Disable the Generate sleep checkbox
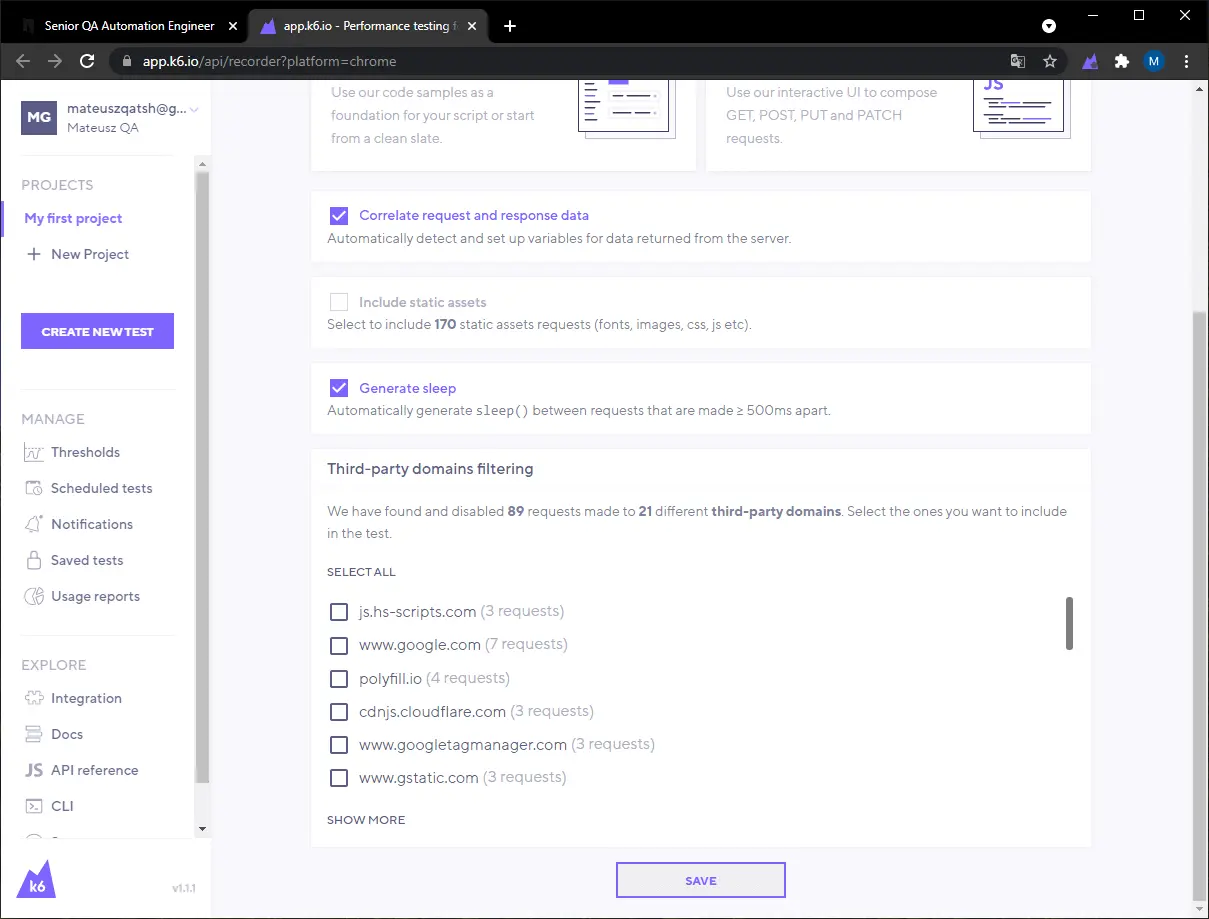The width and height of the screenshot is (1209, 919). point(339,388)
